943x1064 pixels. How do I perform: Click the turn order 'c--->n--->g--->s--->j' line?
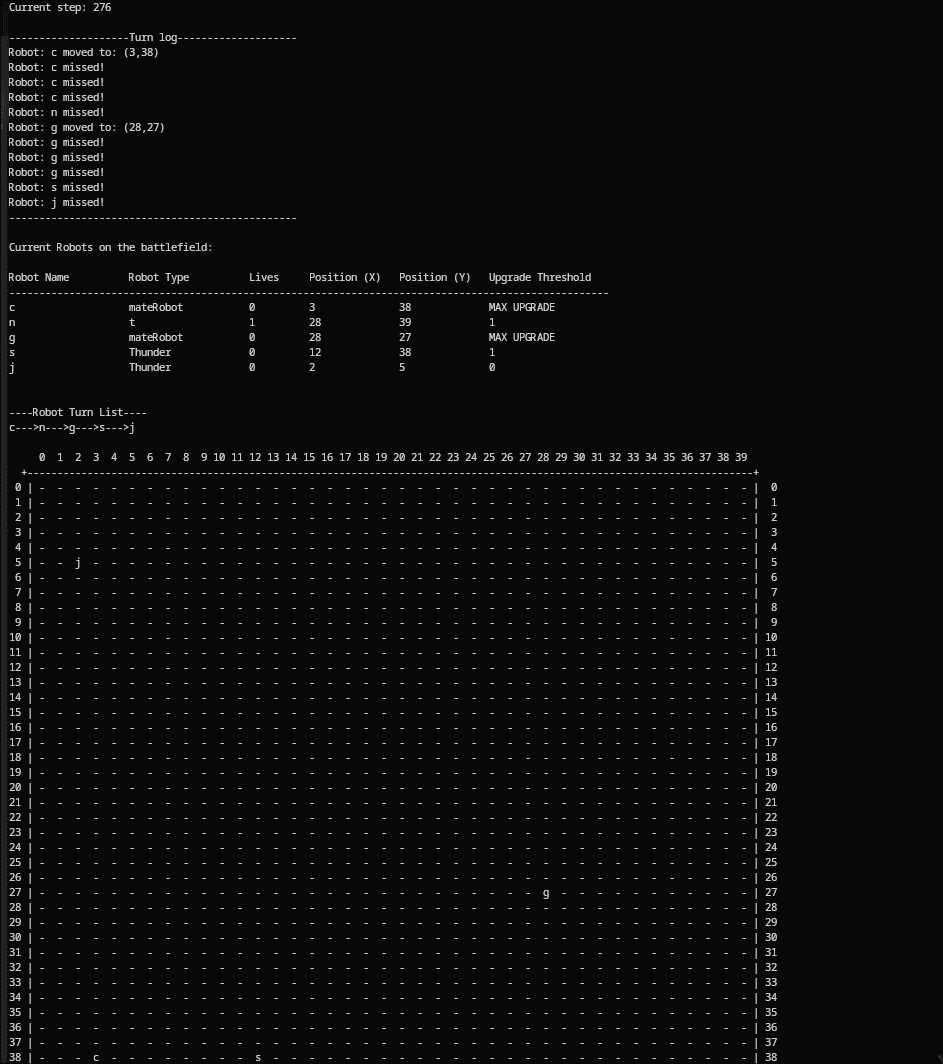[x=72, y=427]
